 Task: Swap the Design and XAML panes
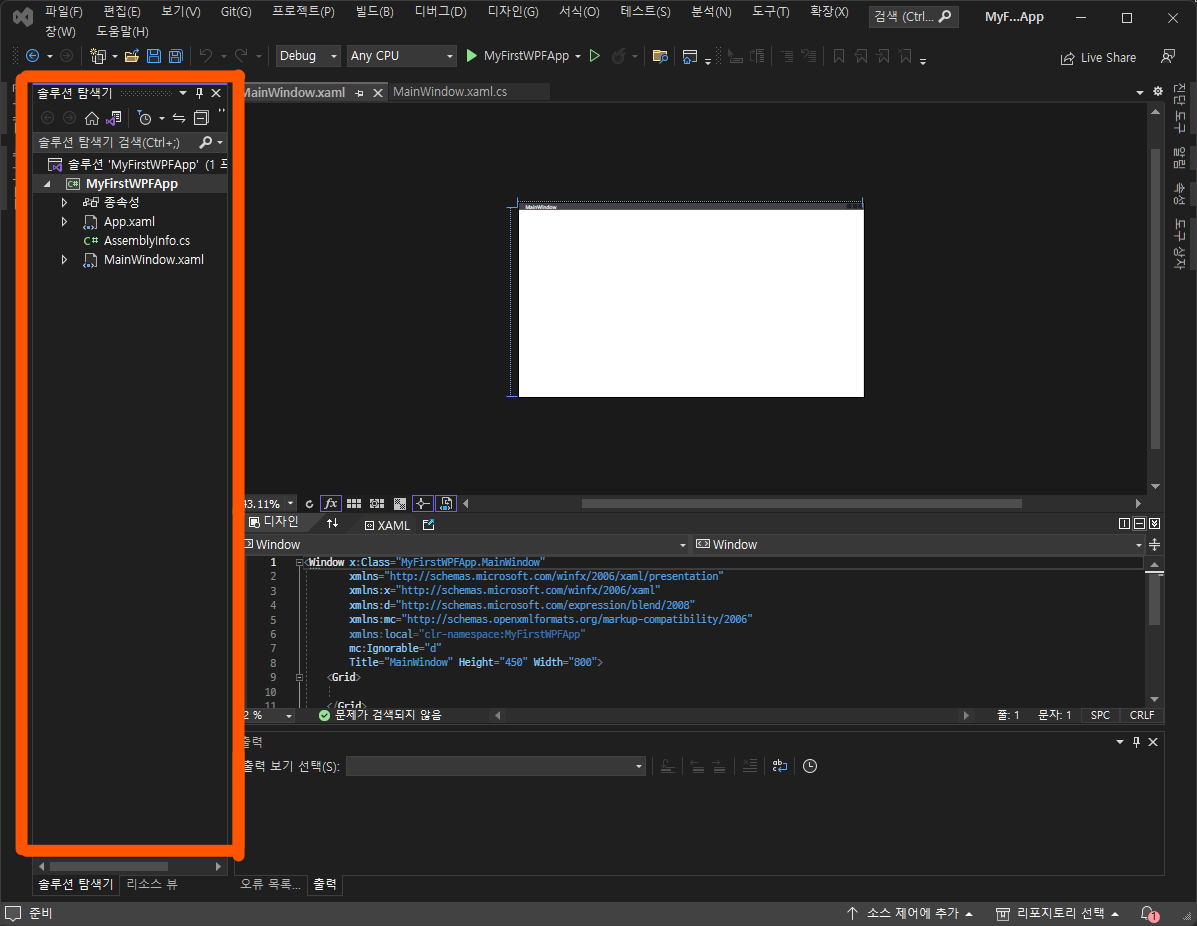point(332,524)
